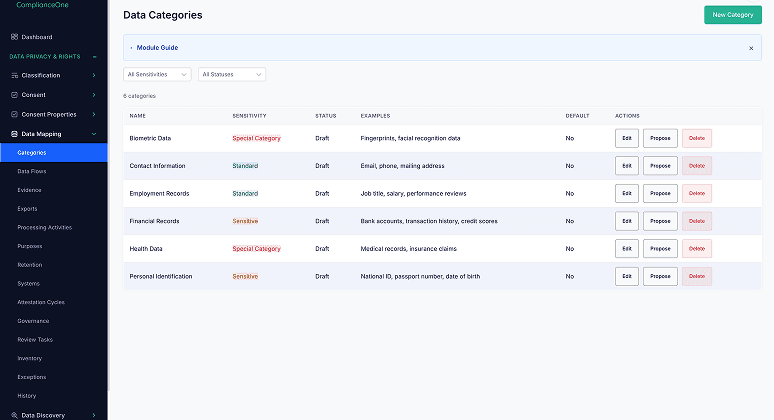Edit the Financial Records category
Viewport: 774px width, 420px height.
pyautogui.click(x=627, y=221)
